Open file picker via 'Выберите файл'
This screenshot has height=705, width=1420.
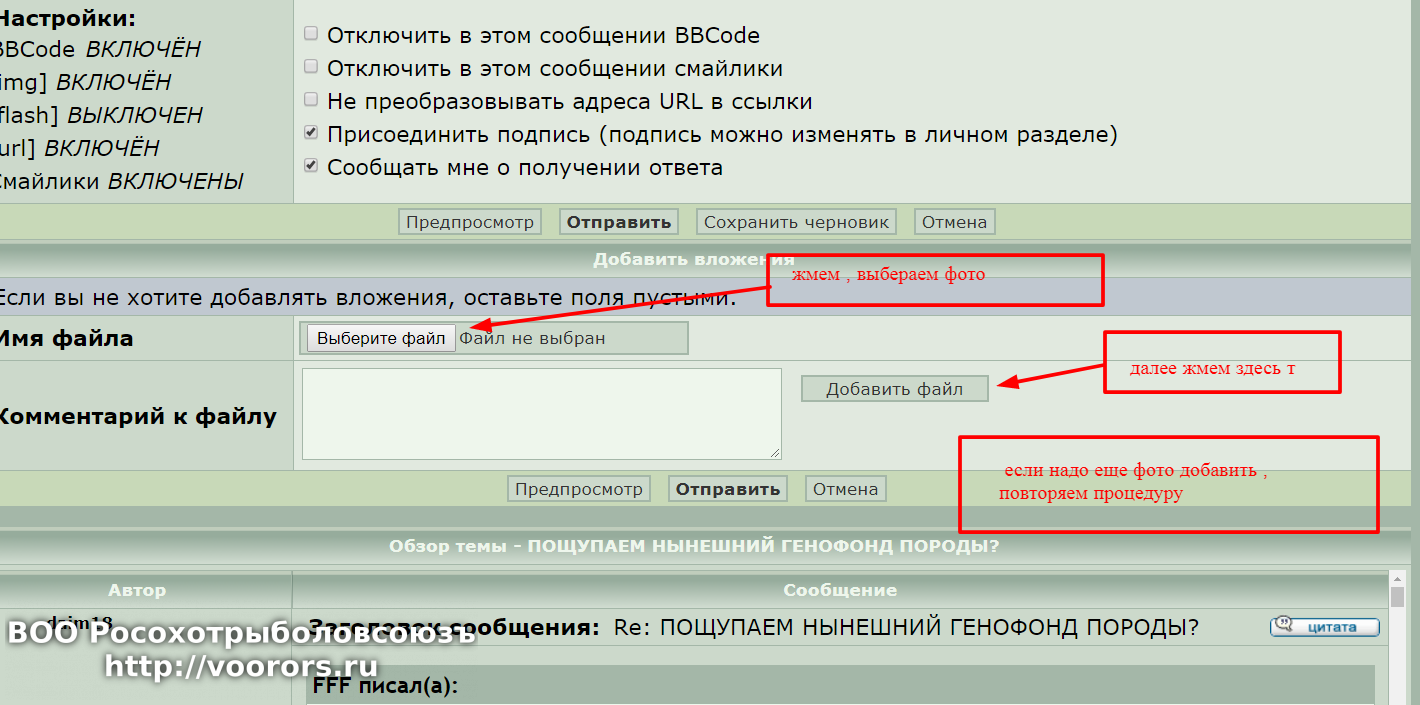click(381, 338)
